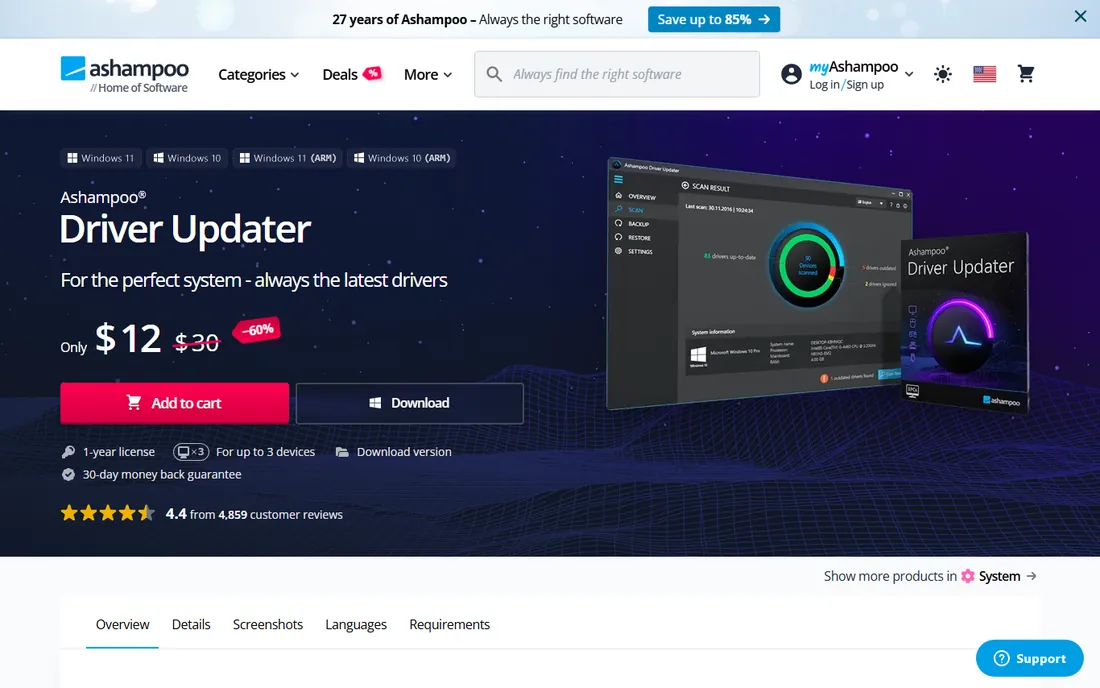1100x688 pixels.
Task: Click the star rating icons
Action: [108, 513]
